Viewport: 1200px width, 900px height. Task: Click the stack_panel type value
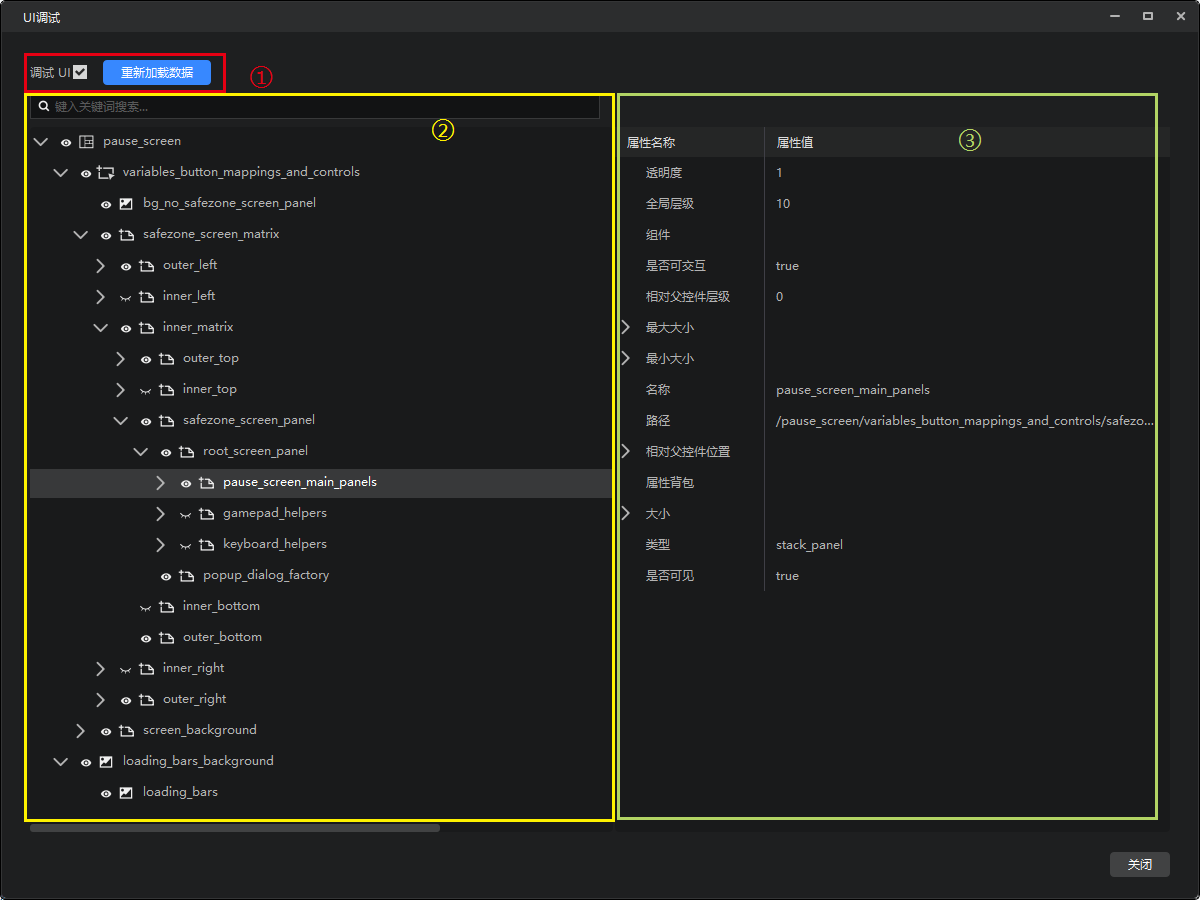[809, 545]
